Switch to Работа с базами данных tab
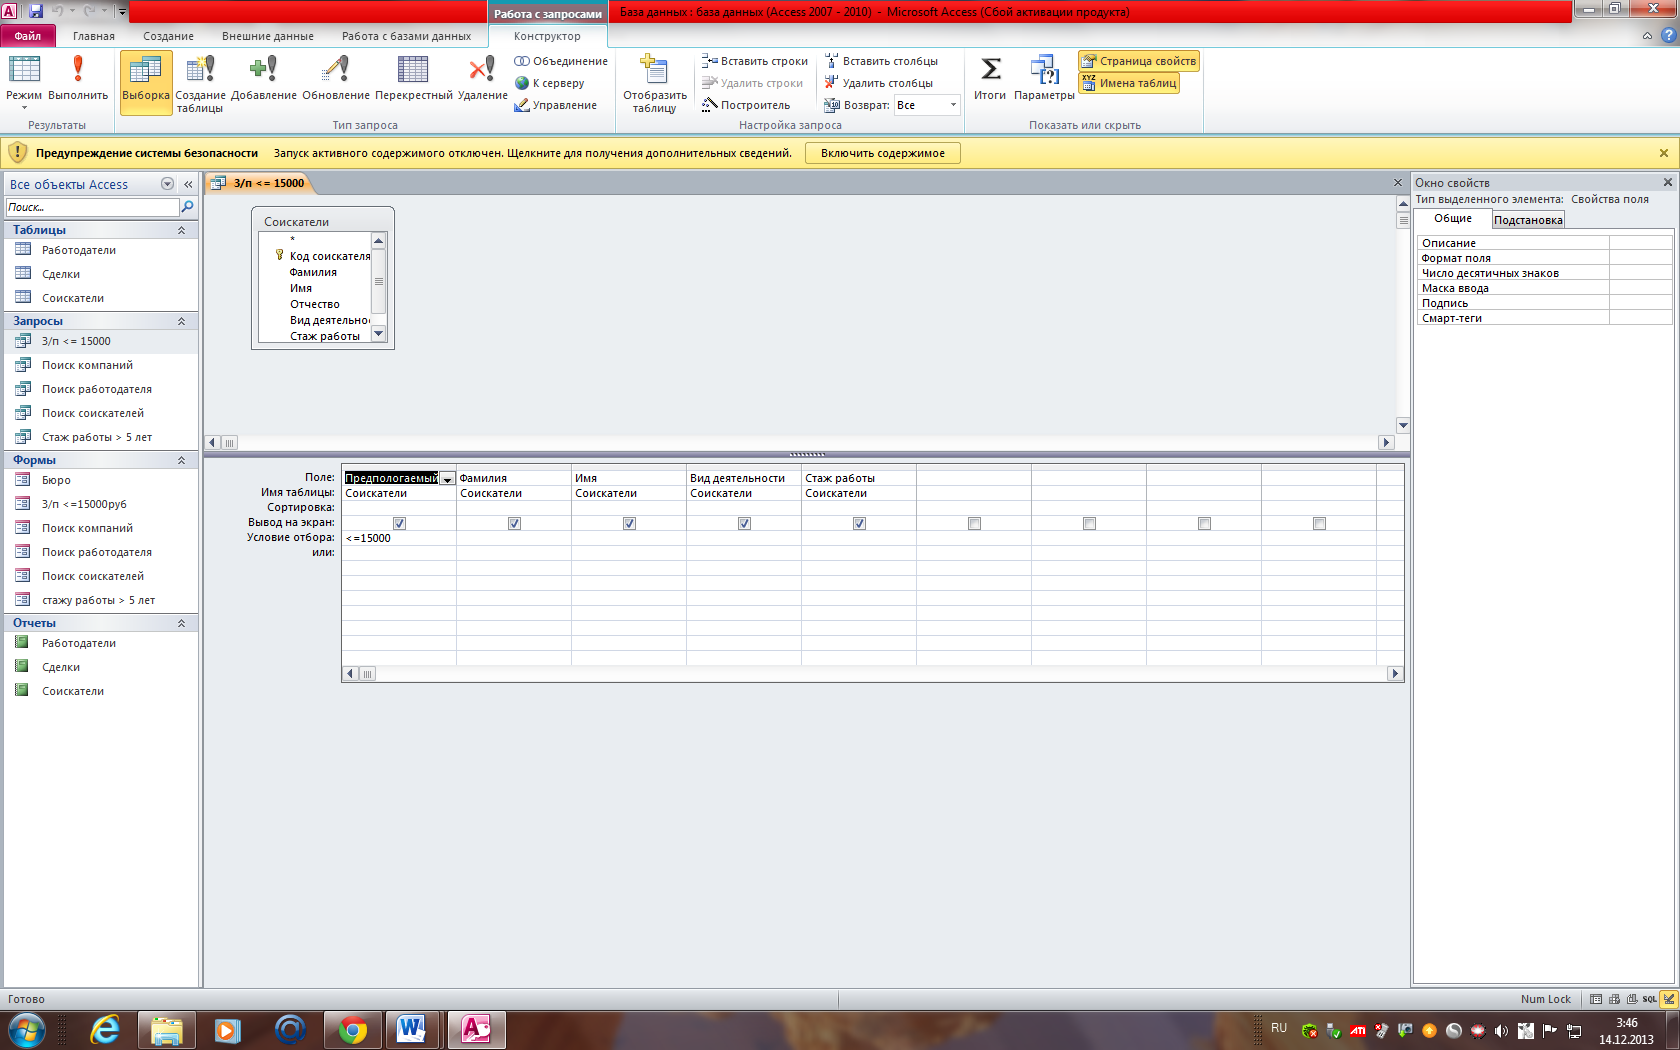Viewport: 1680px width, 1050px height. coord(406,36)
